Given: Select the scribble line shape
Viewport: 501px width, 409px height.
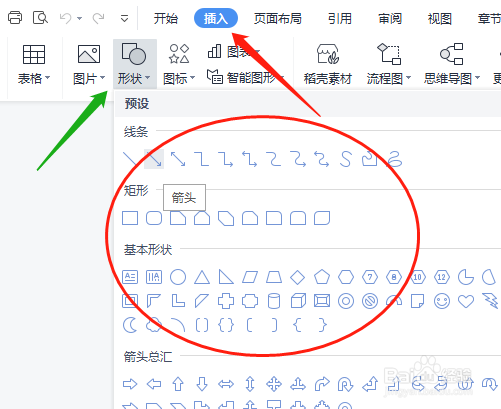Looking at the screenshot, I should coord(395,159).
